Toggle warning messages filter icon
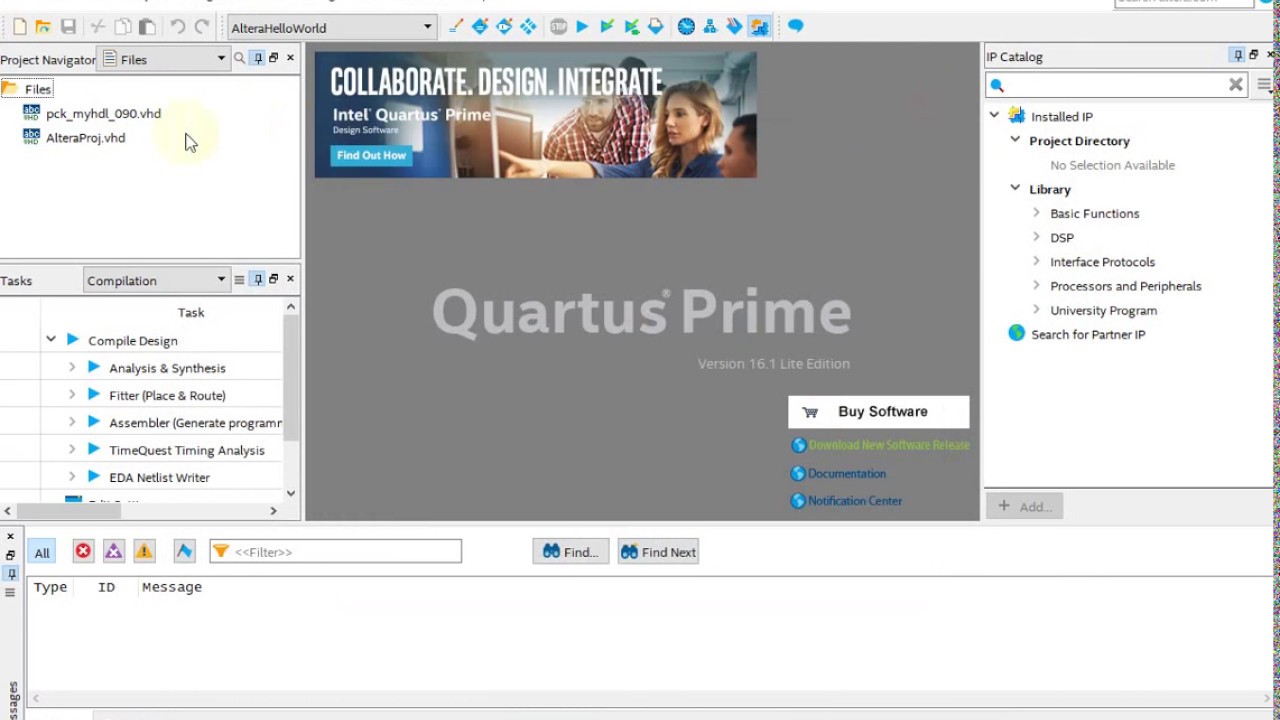The width and height of the screenshot is (1280, 720). [144, 551]
